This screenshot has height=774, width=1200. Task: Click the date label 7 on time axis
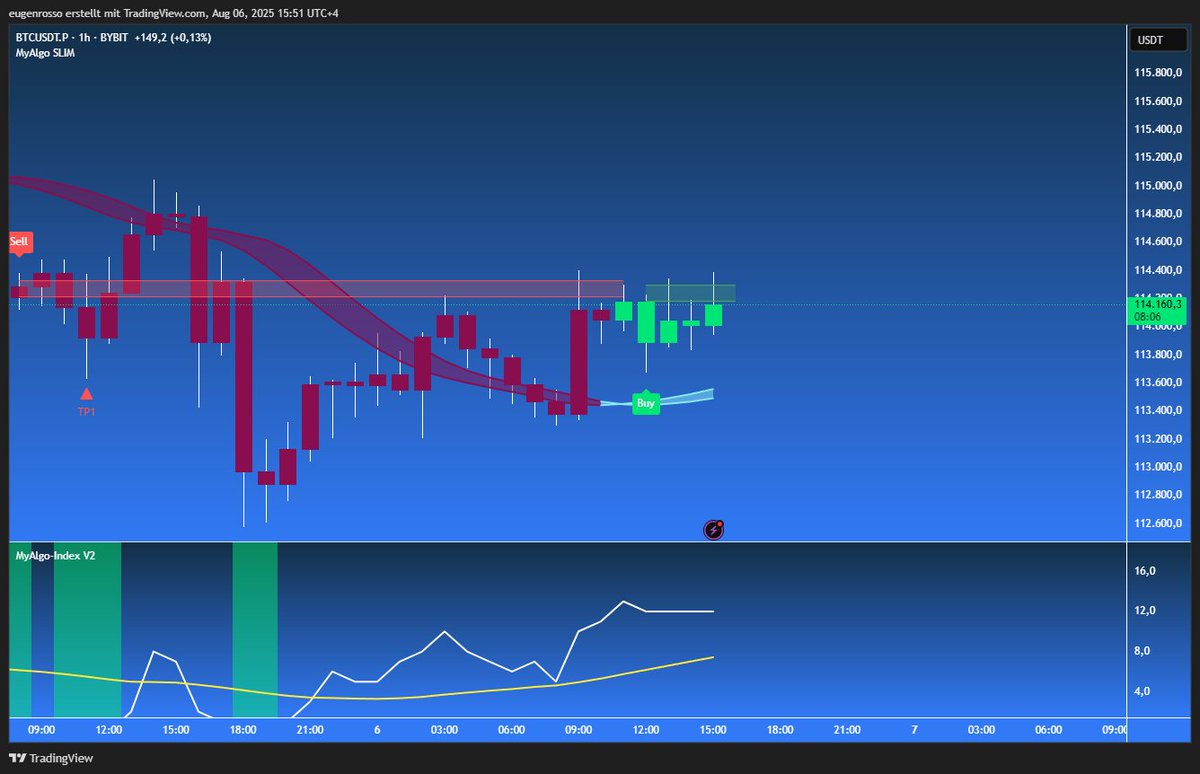coord(914,730)
